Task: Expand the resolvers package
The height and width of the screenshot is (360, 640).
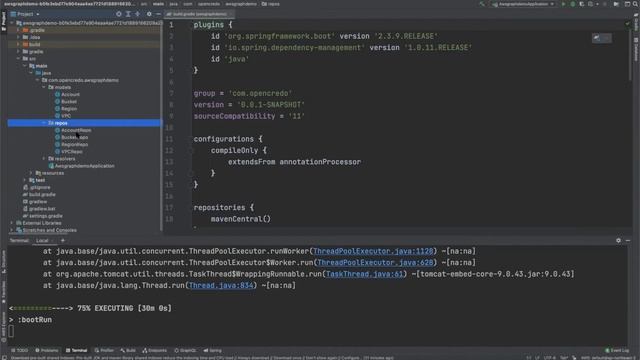Action: tap(44, 159)
